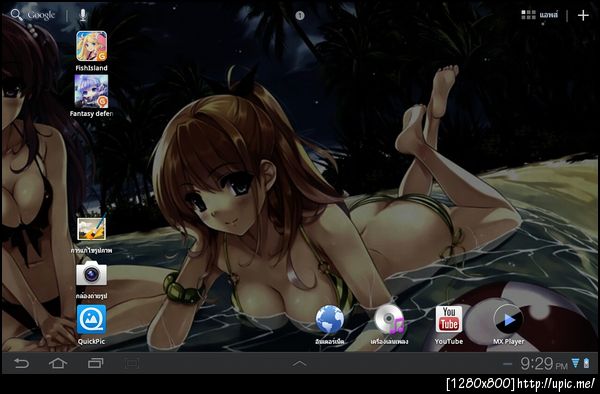Tap the Google search magnifier icon

coord(16,15)
